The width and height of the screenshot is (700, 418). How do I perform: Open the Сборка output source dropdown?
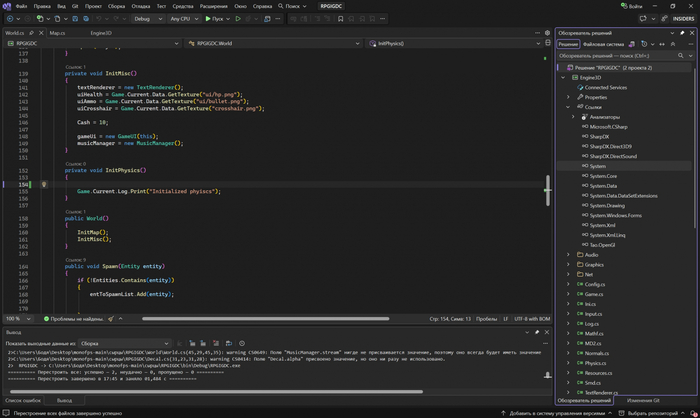[x=125, y=343]
